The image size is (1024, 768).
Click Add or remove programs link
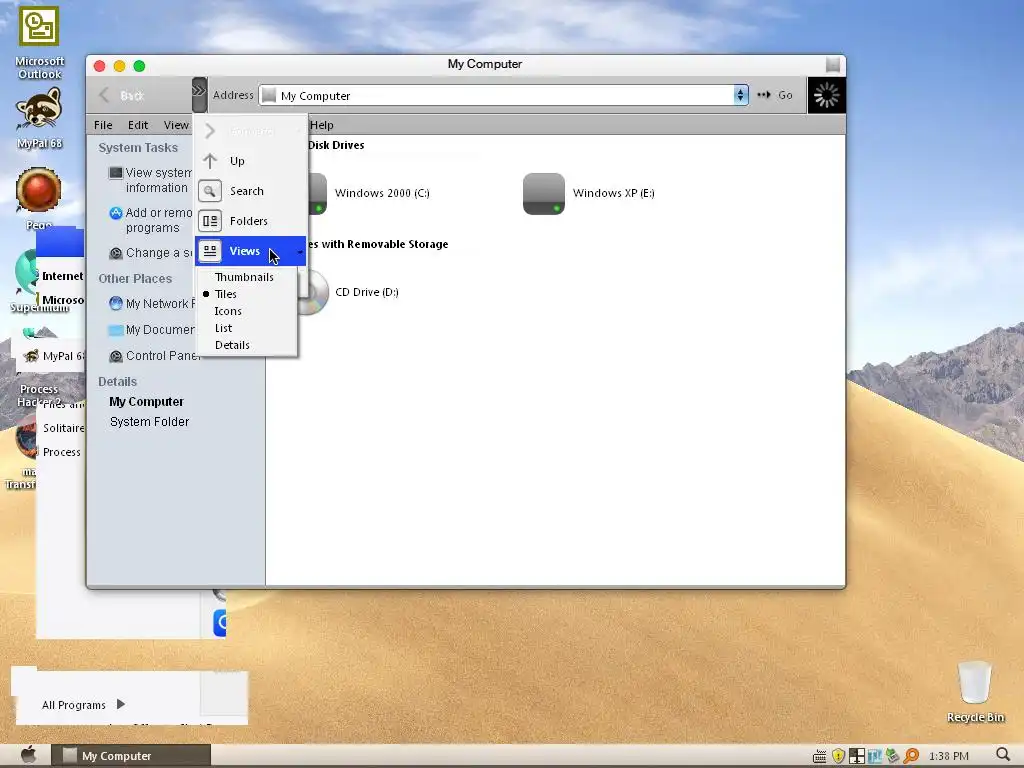coord(158,220)
